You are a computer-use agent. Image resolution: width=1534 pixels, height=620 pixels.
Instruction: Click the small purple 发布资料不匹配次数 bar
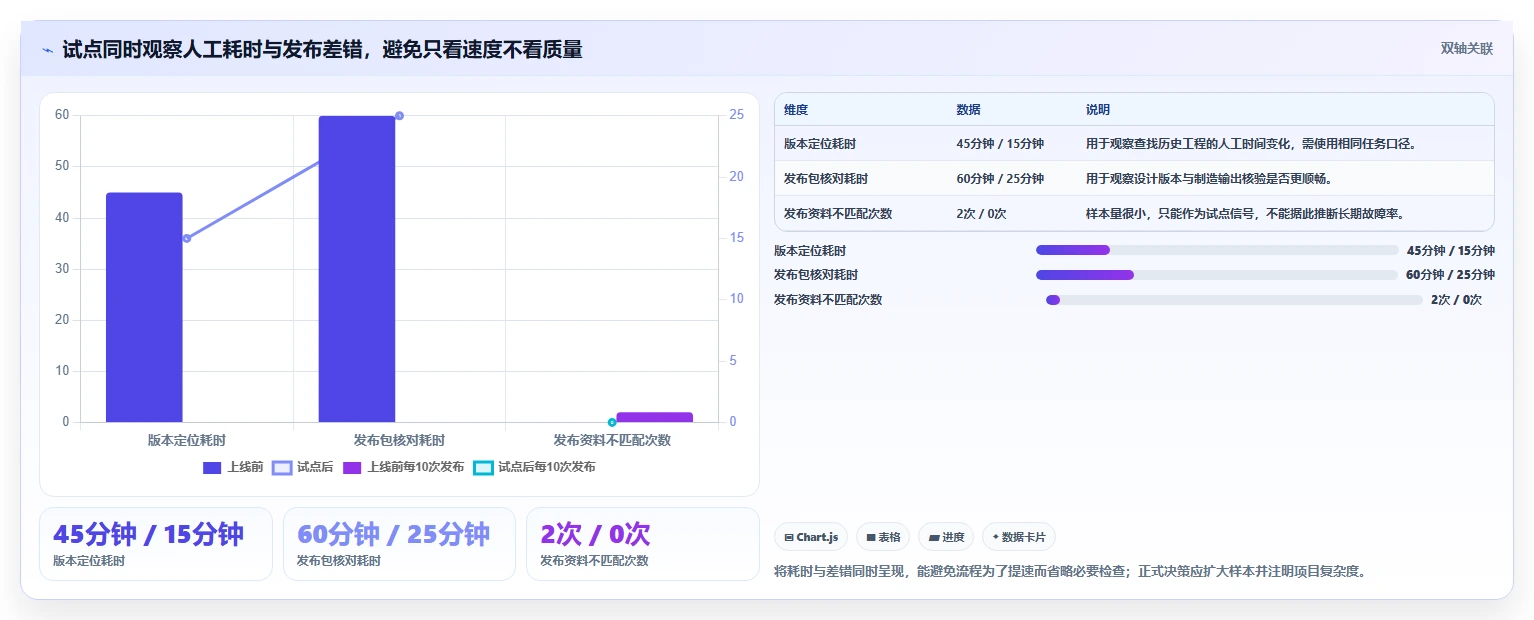click(x=654, y=417)
